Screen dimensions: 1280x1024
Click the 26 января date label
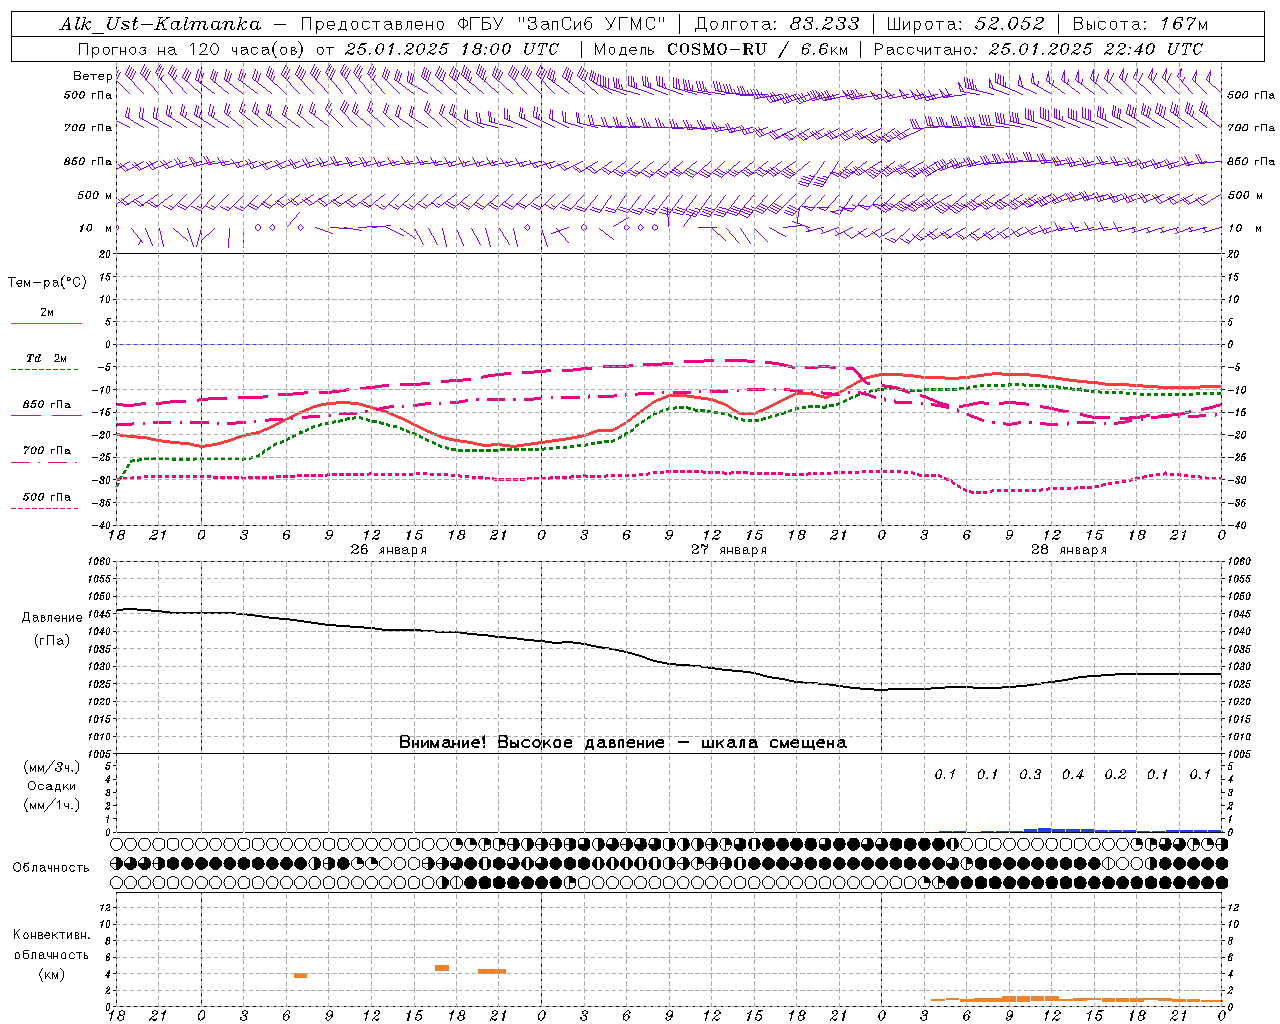389,550
